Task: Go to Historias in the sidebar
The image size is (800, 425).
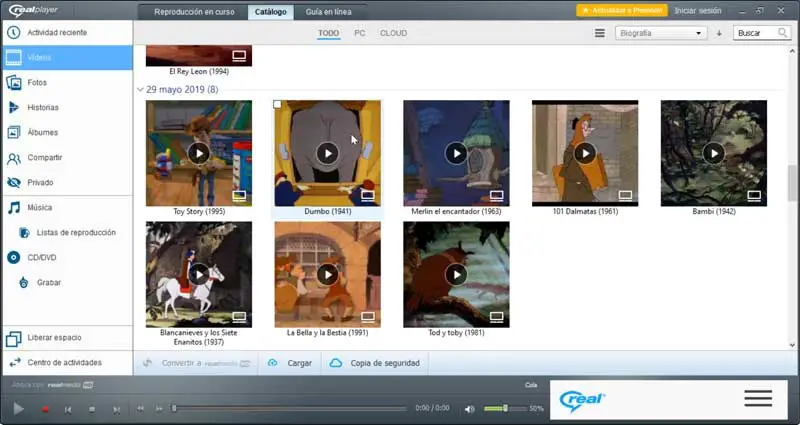Action: pyautogui.click(x=66, y=108)
